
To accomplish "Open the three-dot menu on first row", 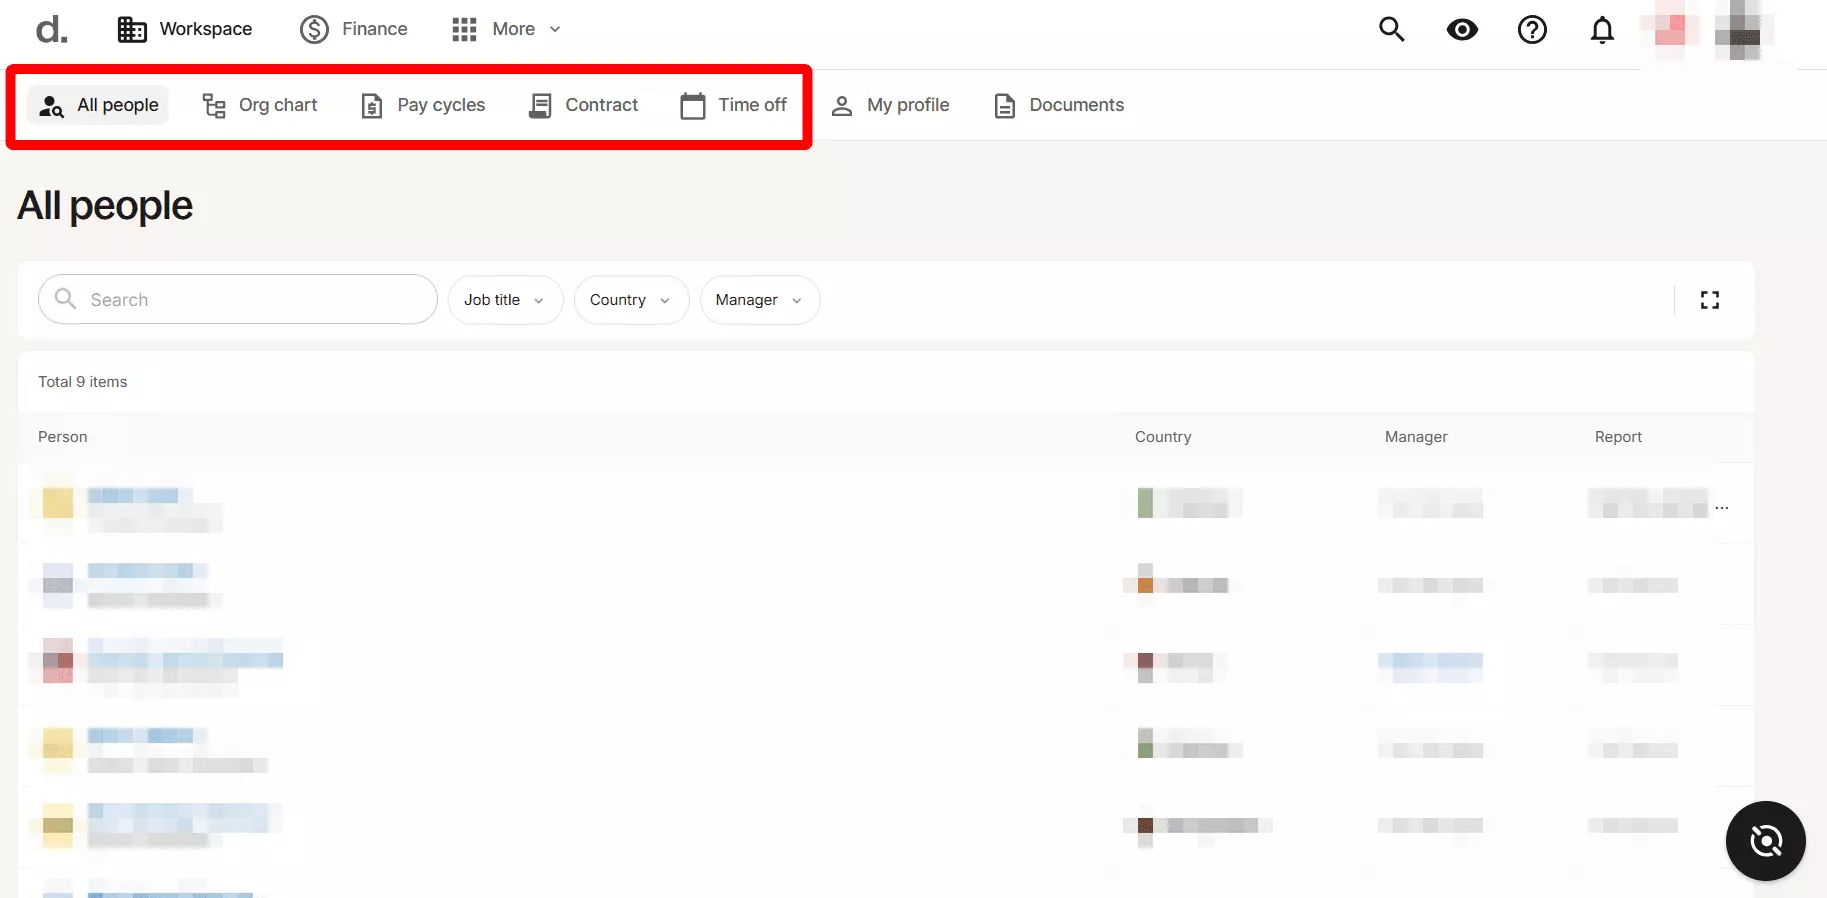I will [x=1721, y=508].
